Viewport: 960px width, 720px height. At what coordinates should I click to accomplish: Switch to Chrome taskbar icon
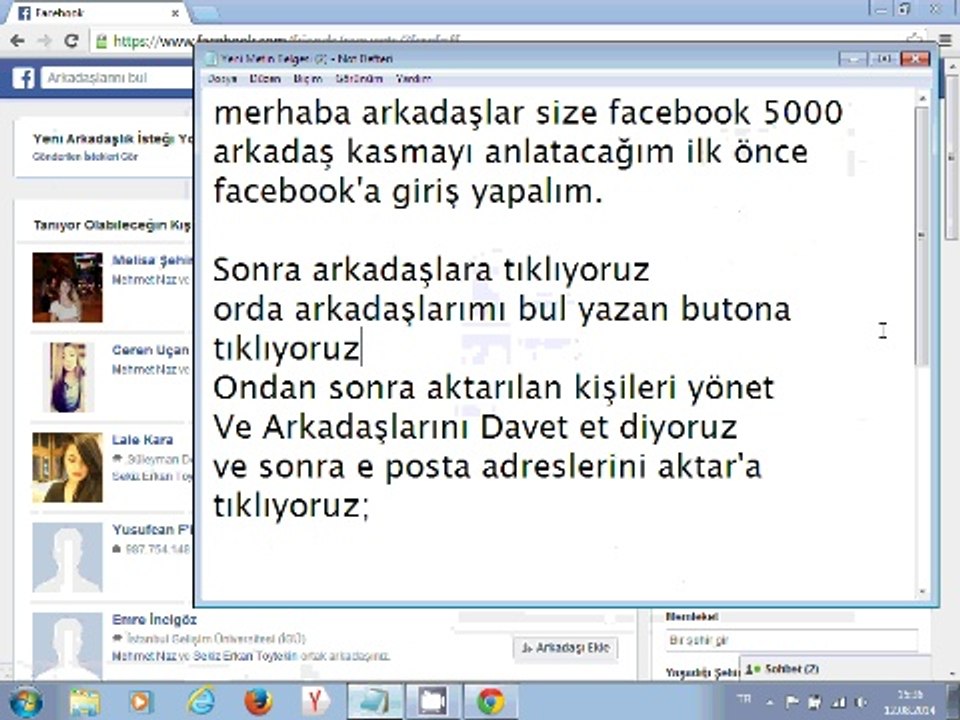(x=490, y=702)
